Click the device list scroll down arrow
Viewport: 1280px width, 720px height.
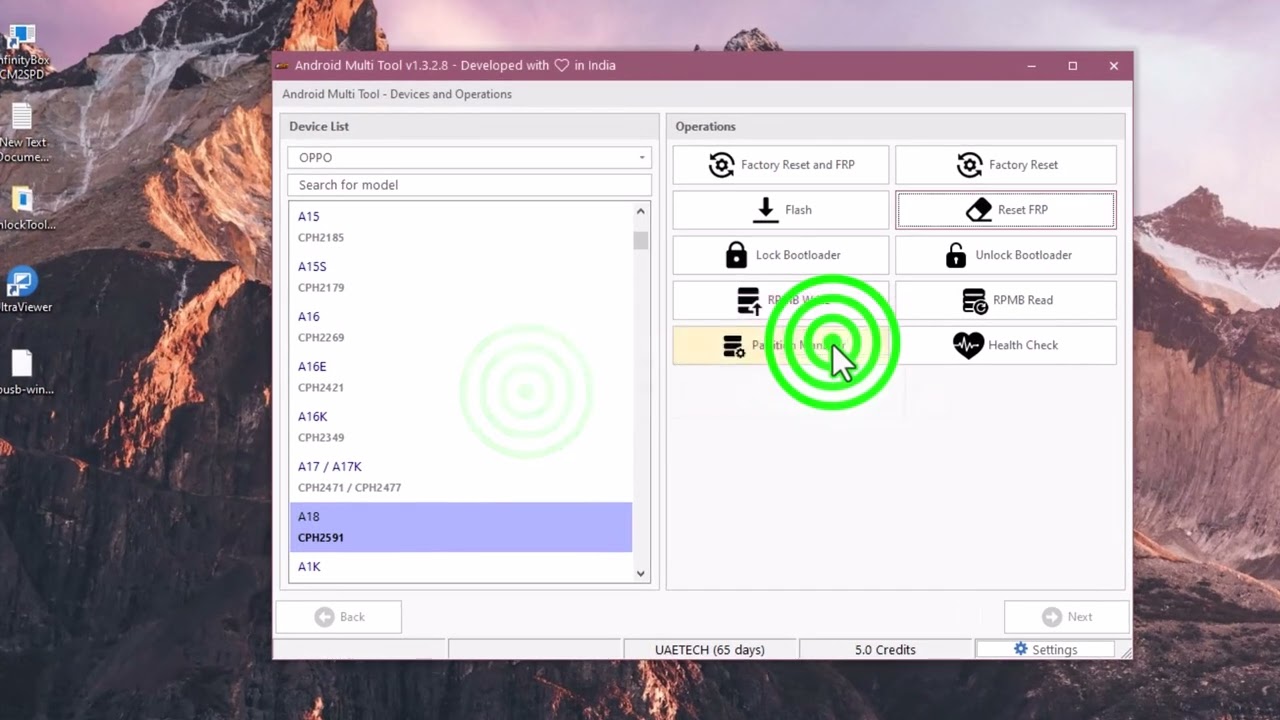[x=641, y=573]
